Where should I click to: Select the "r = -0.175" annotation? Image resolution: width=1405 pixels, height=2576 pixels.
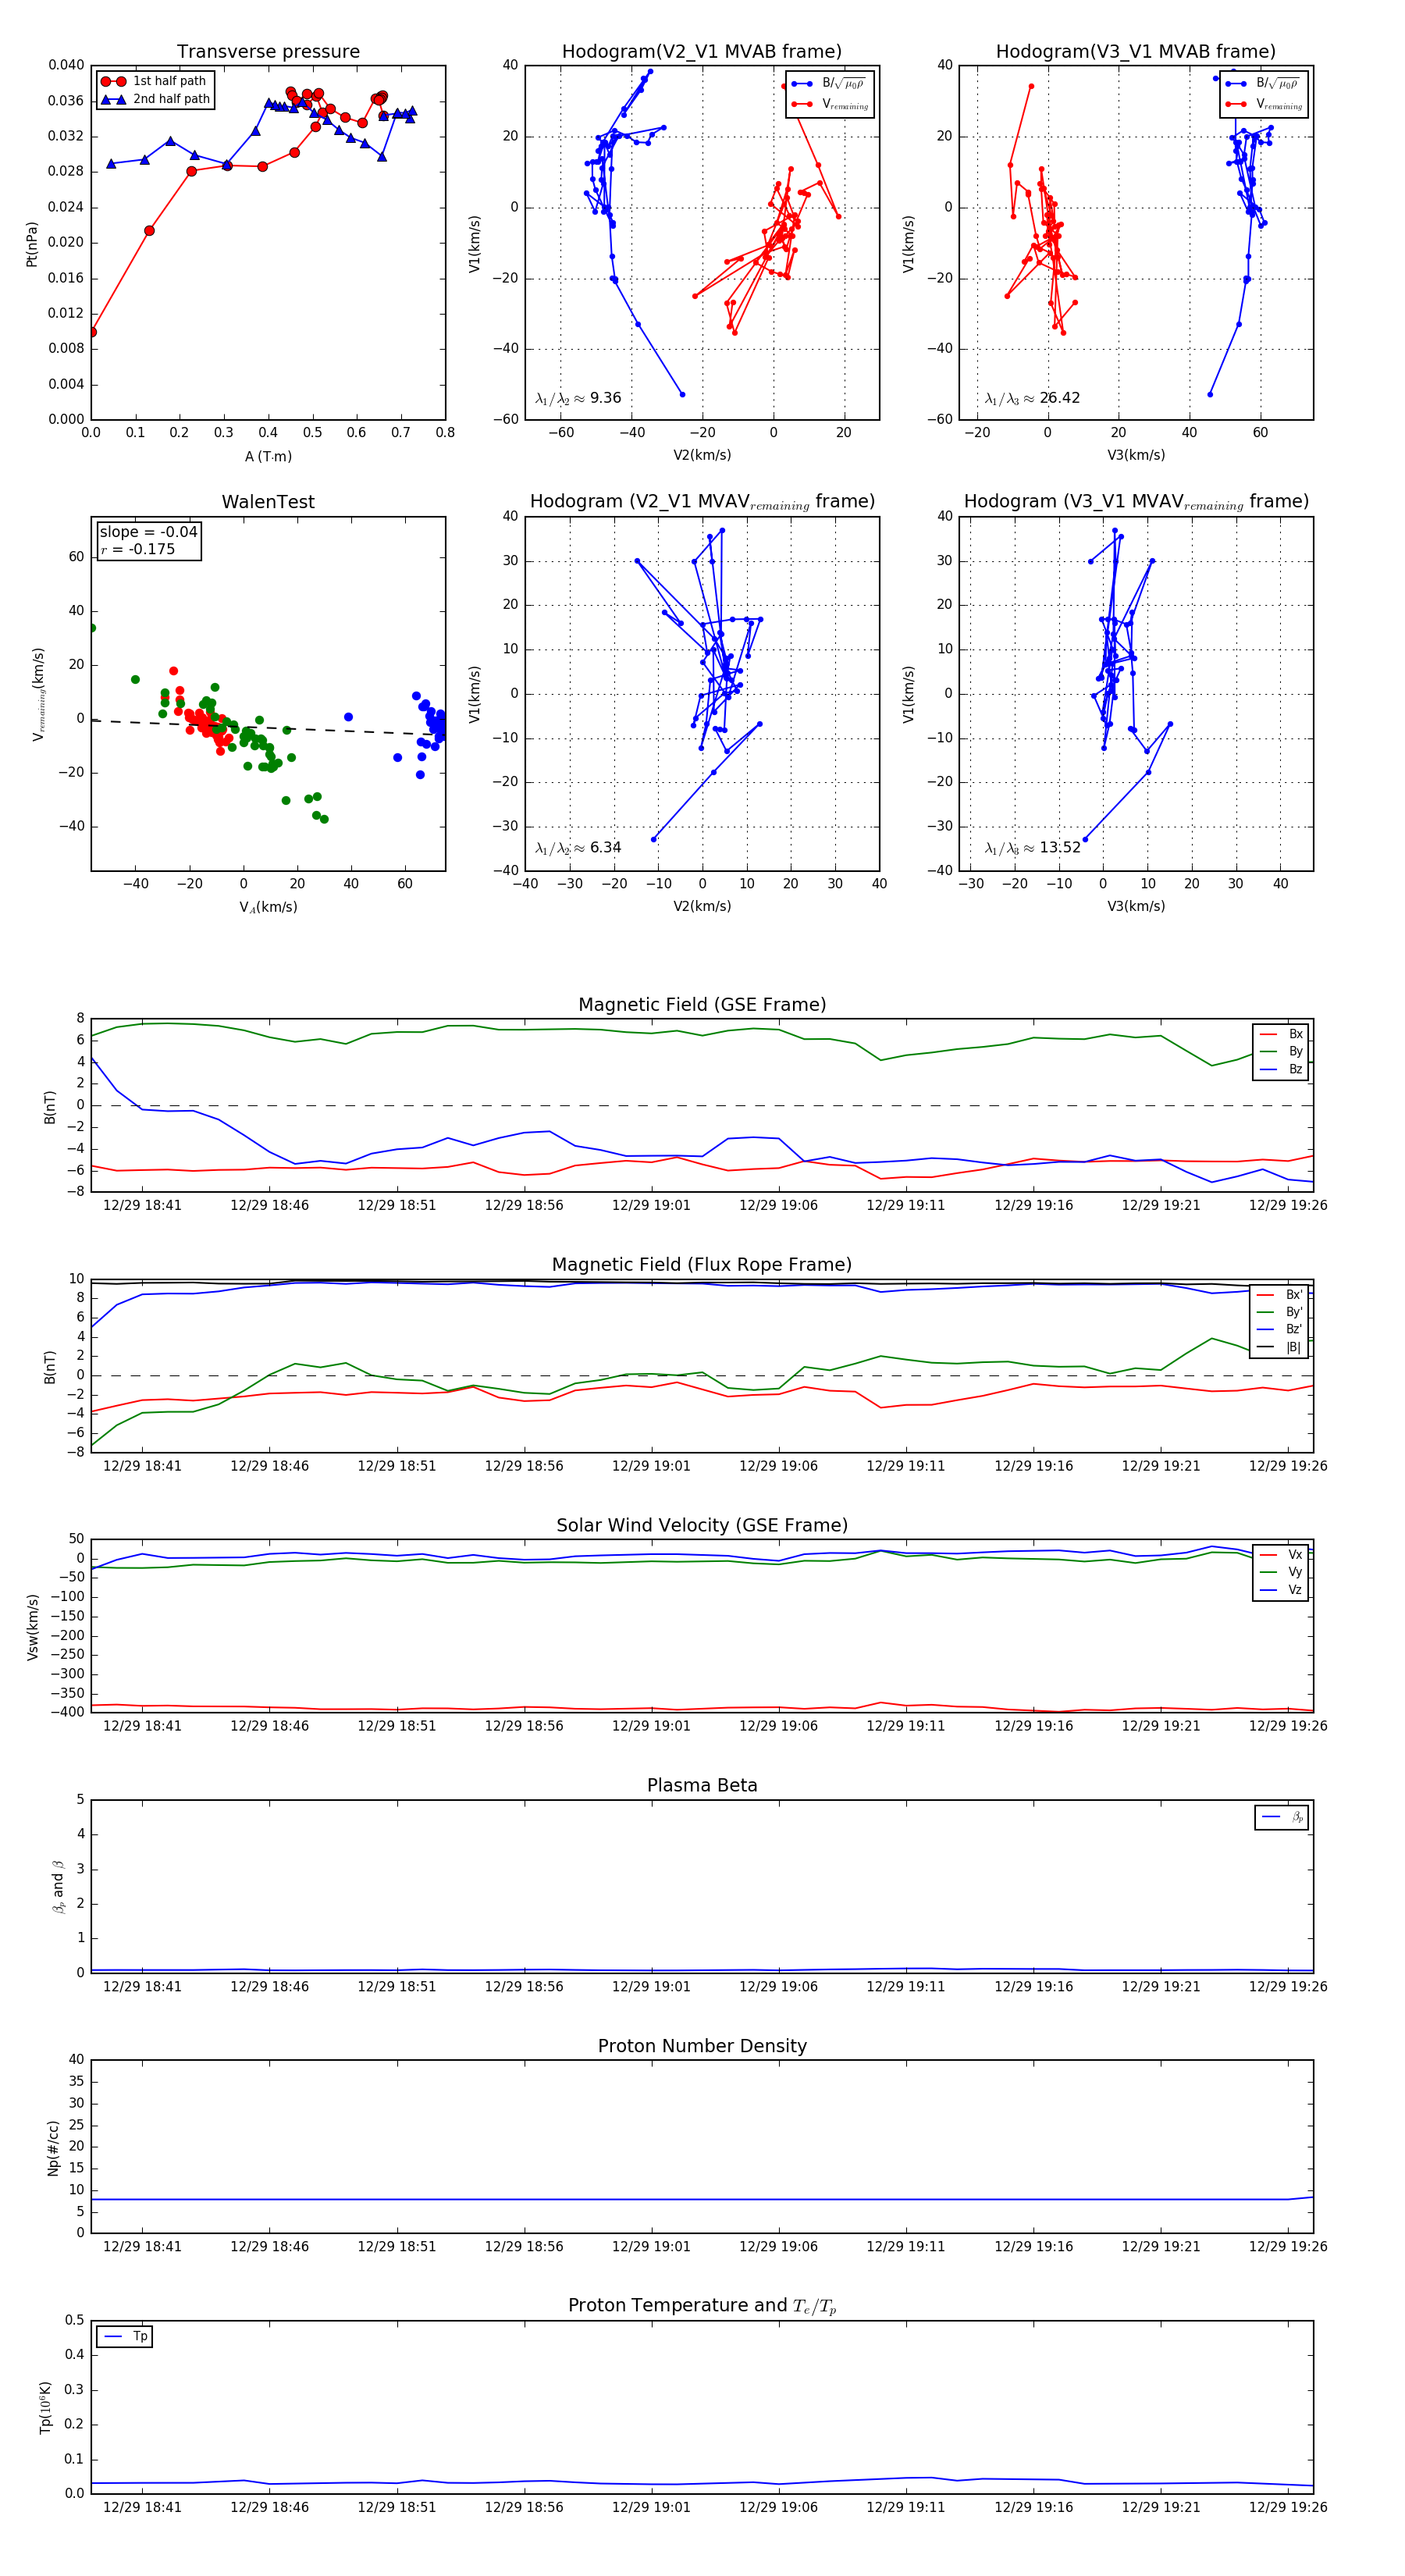coord(137,549)
